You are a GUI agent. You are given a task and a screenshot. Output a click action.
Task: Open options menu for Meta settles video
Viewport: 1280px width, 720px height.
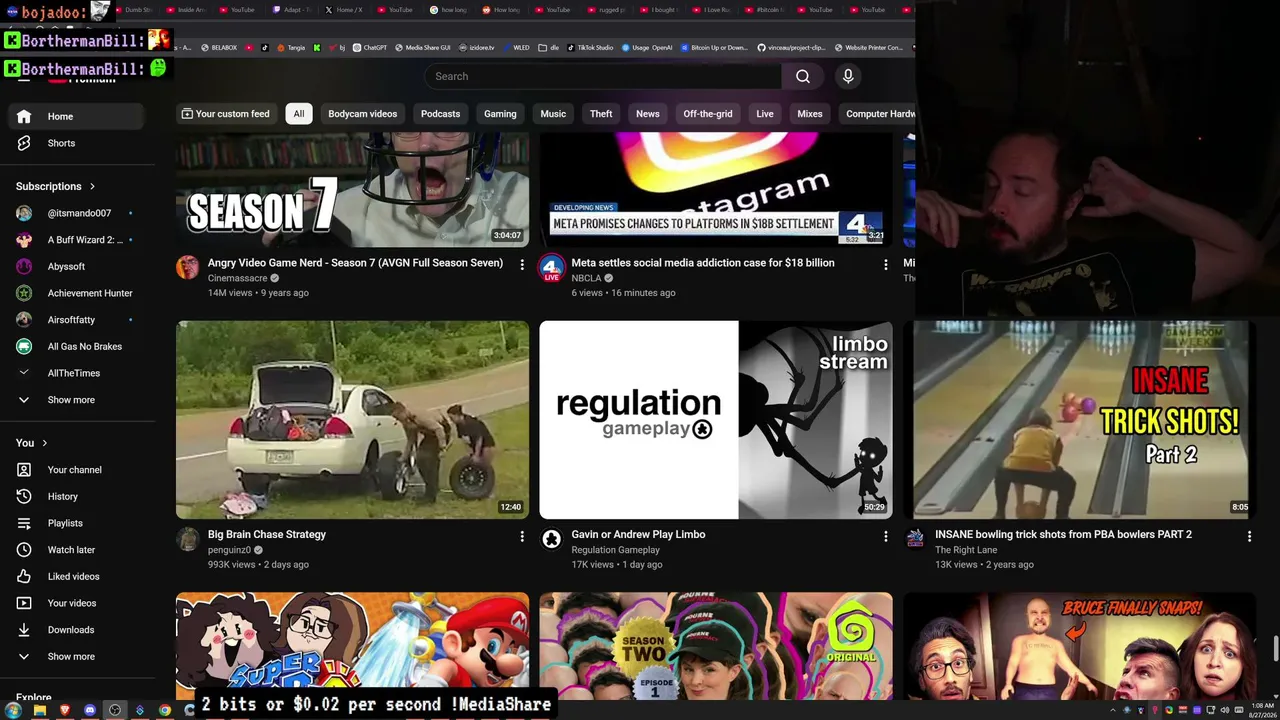point(885,264)
